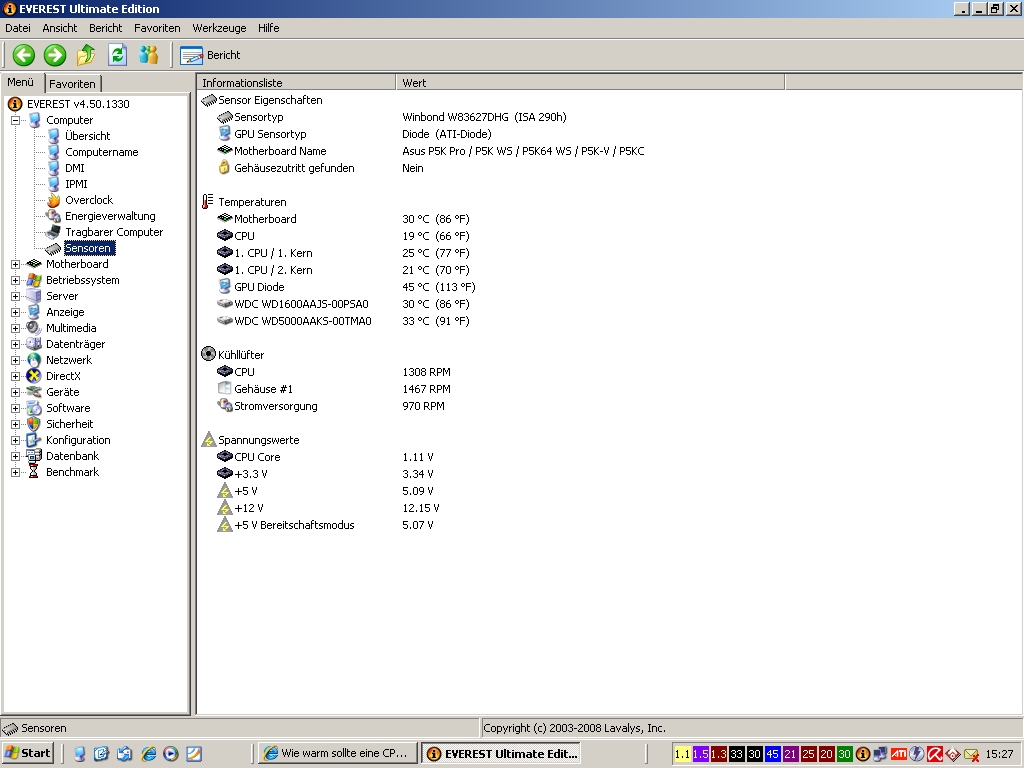Click the yellow 1.1 voltage tray icon
This screenshot has height=768, width=1024.
[682, 754]
